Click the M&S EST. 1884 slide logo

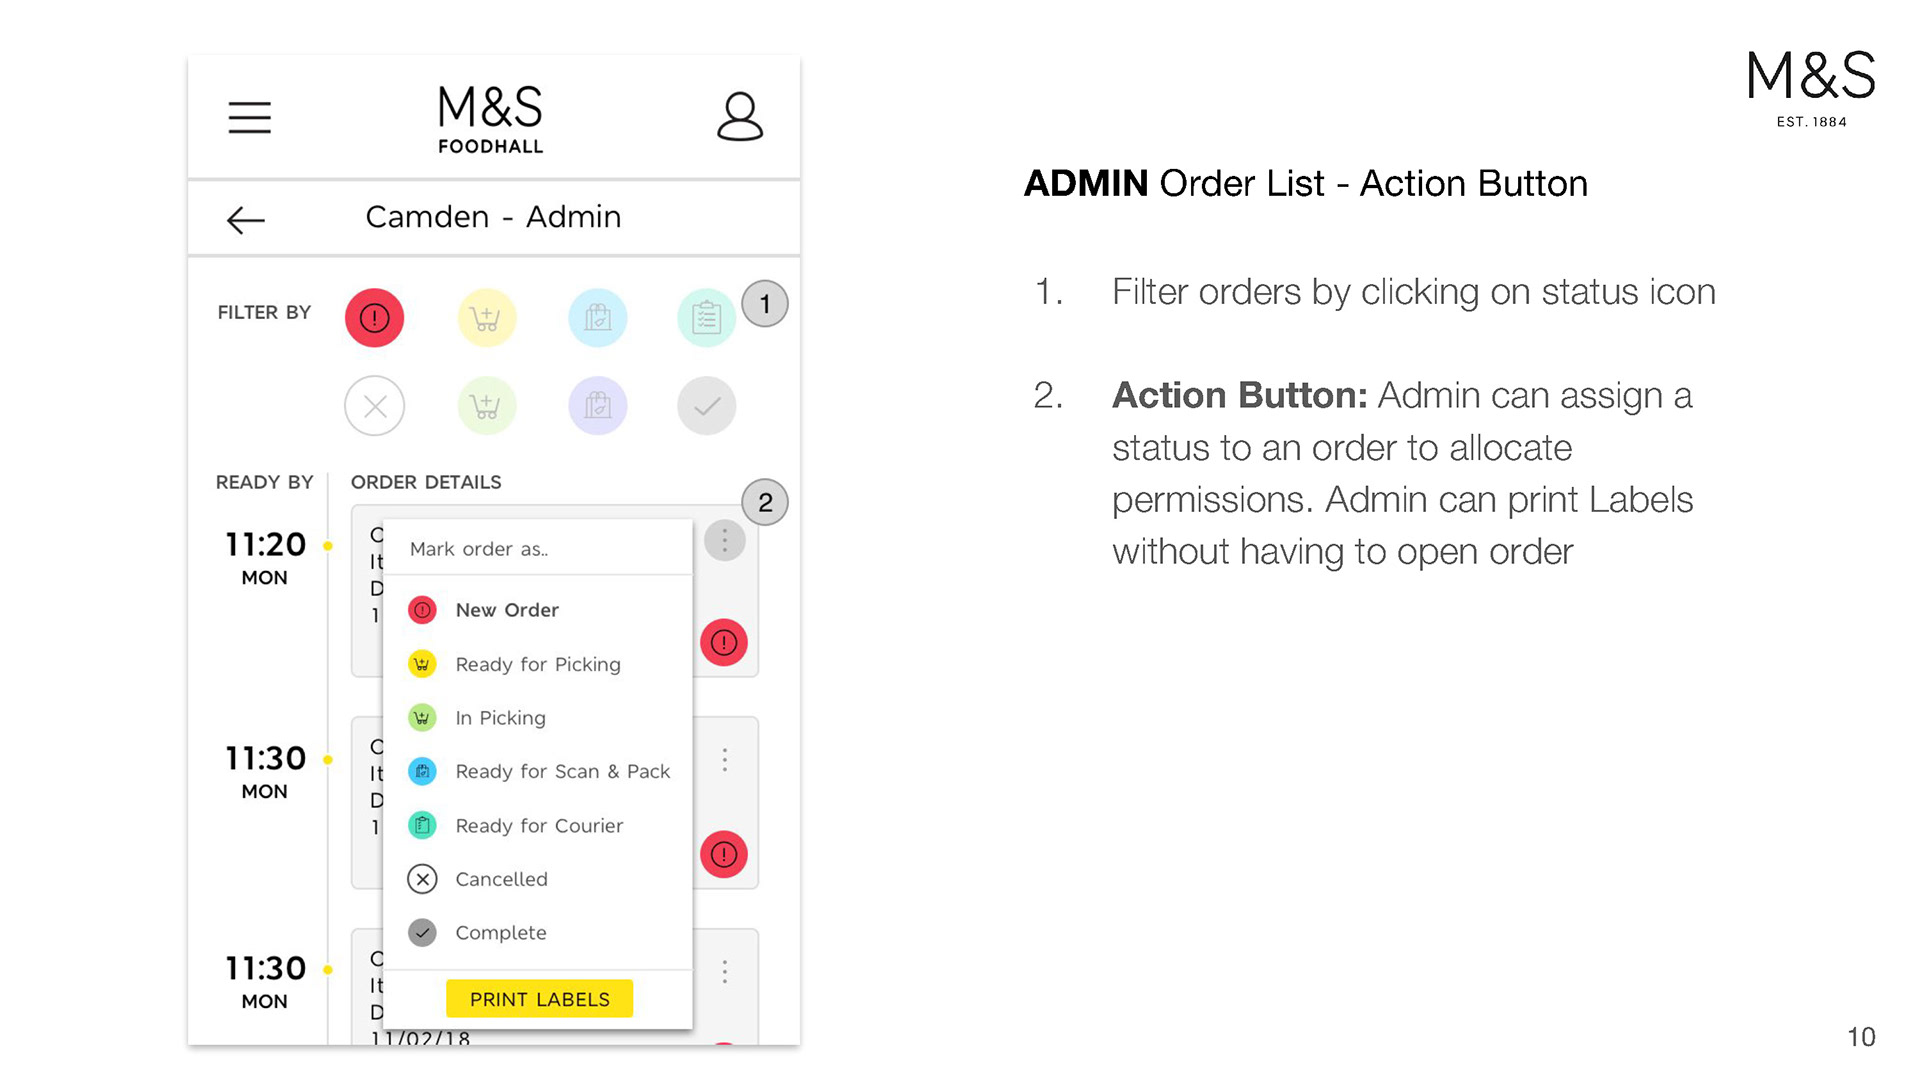coord(1811,89)
